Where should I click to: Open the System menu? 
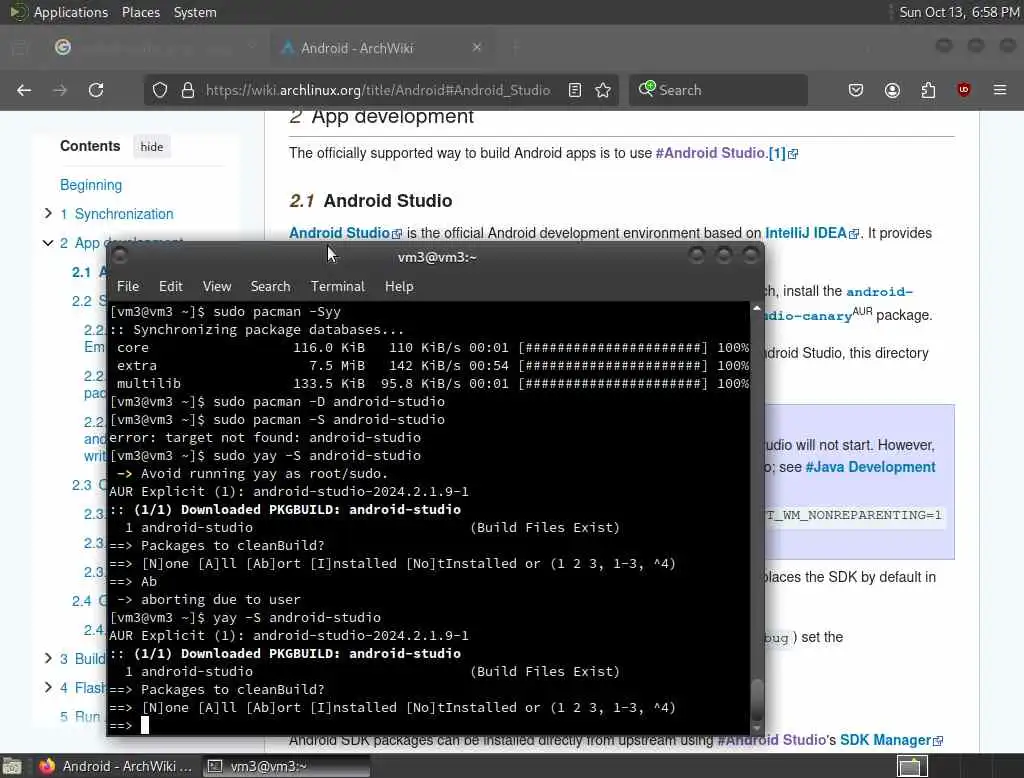coord(195,12)
